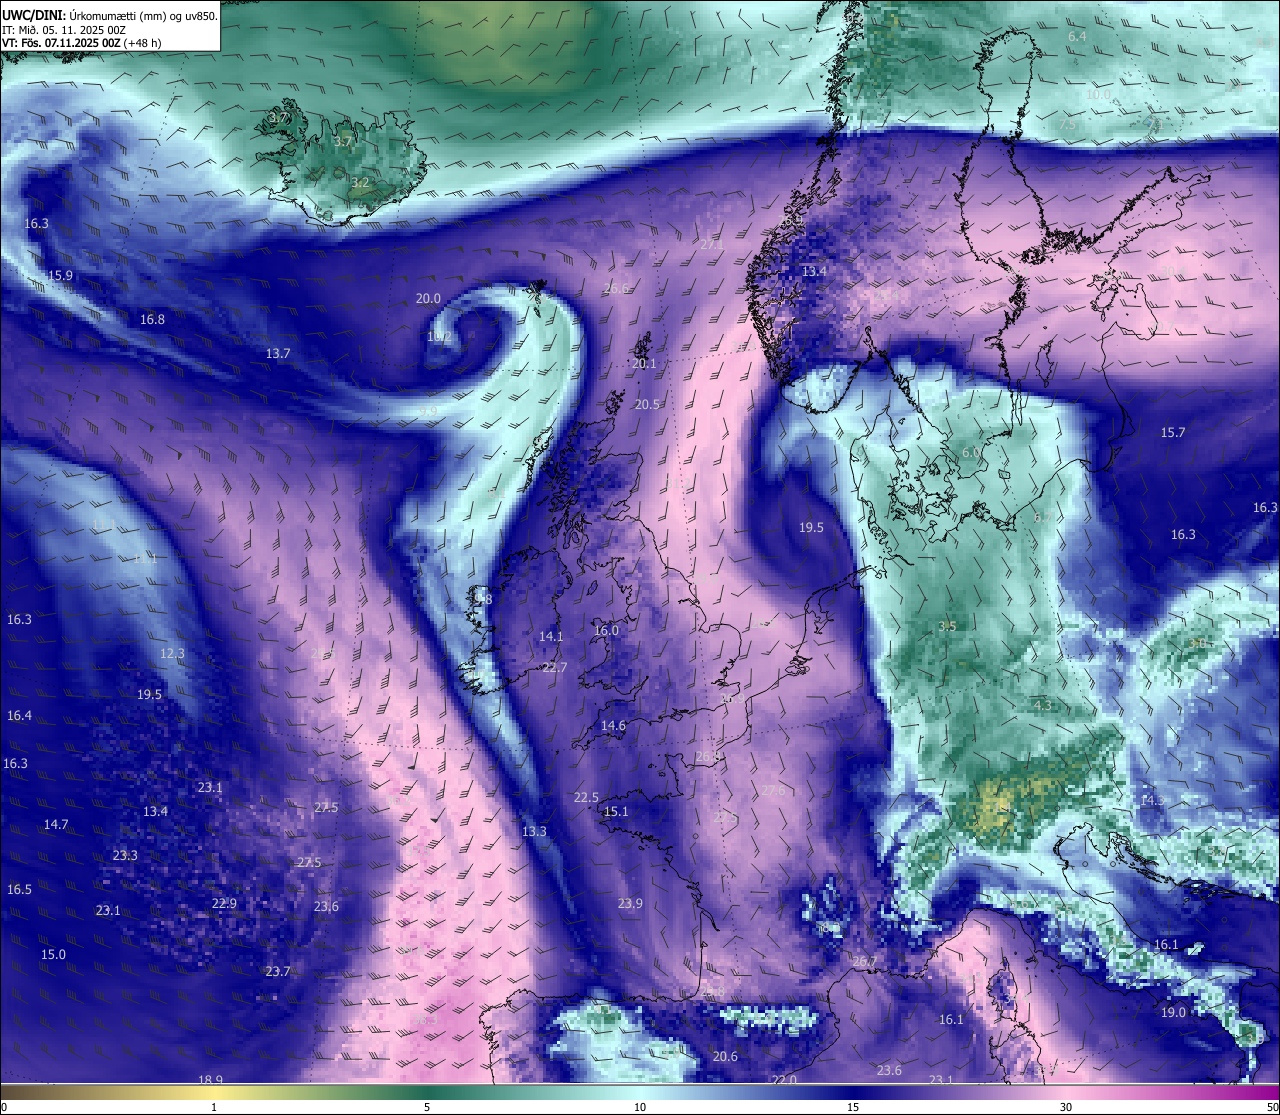The width and height of the screenshot is (1280, 1115).
Task: Click the initial time line "IT: Mið. 05. 11. 2025 00Z"
Action: pyautogui.click(x=63, y=29)
